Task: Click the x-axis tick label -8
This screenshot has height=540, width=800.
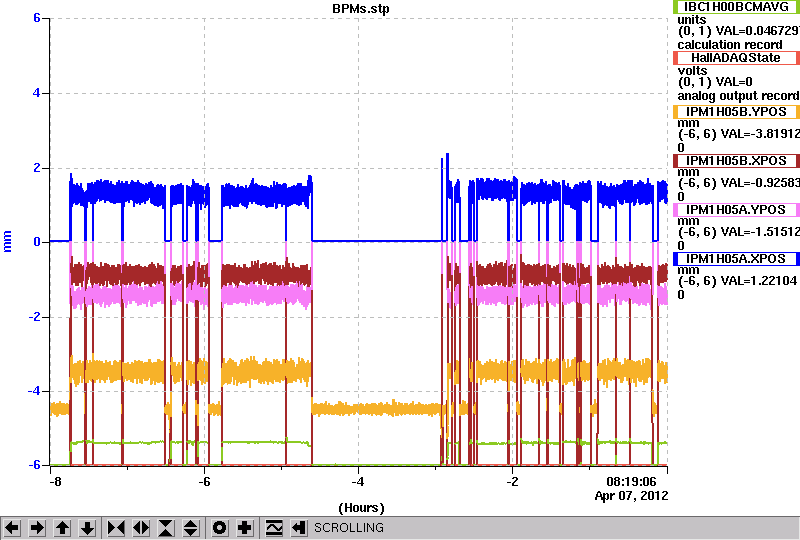Action: [55, 482]
